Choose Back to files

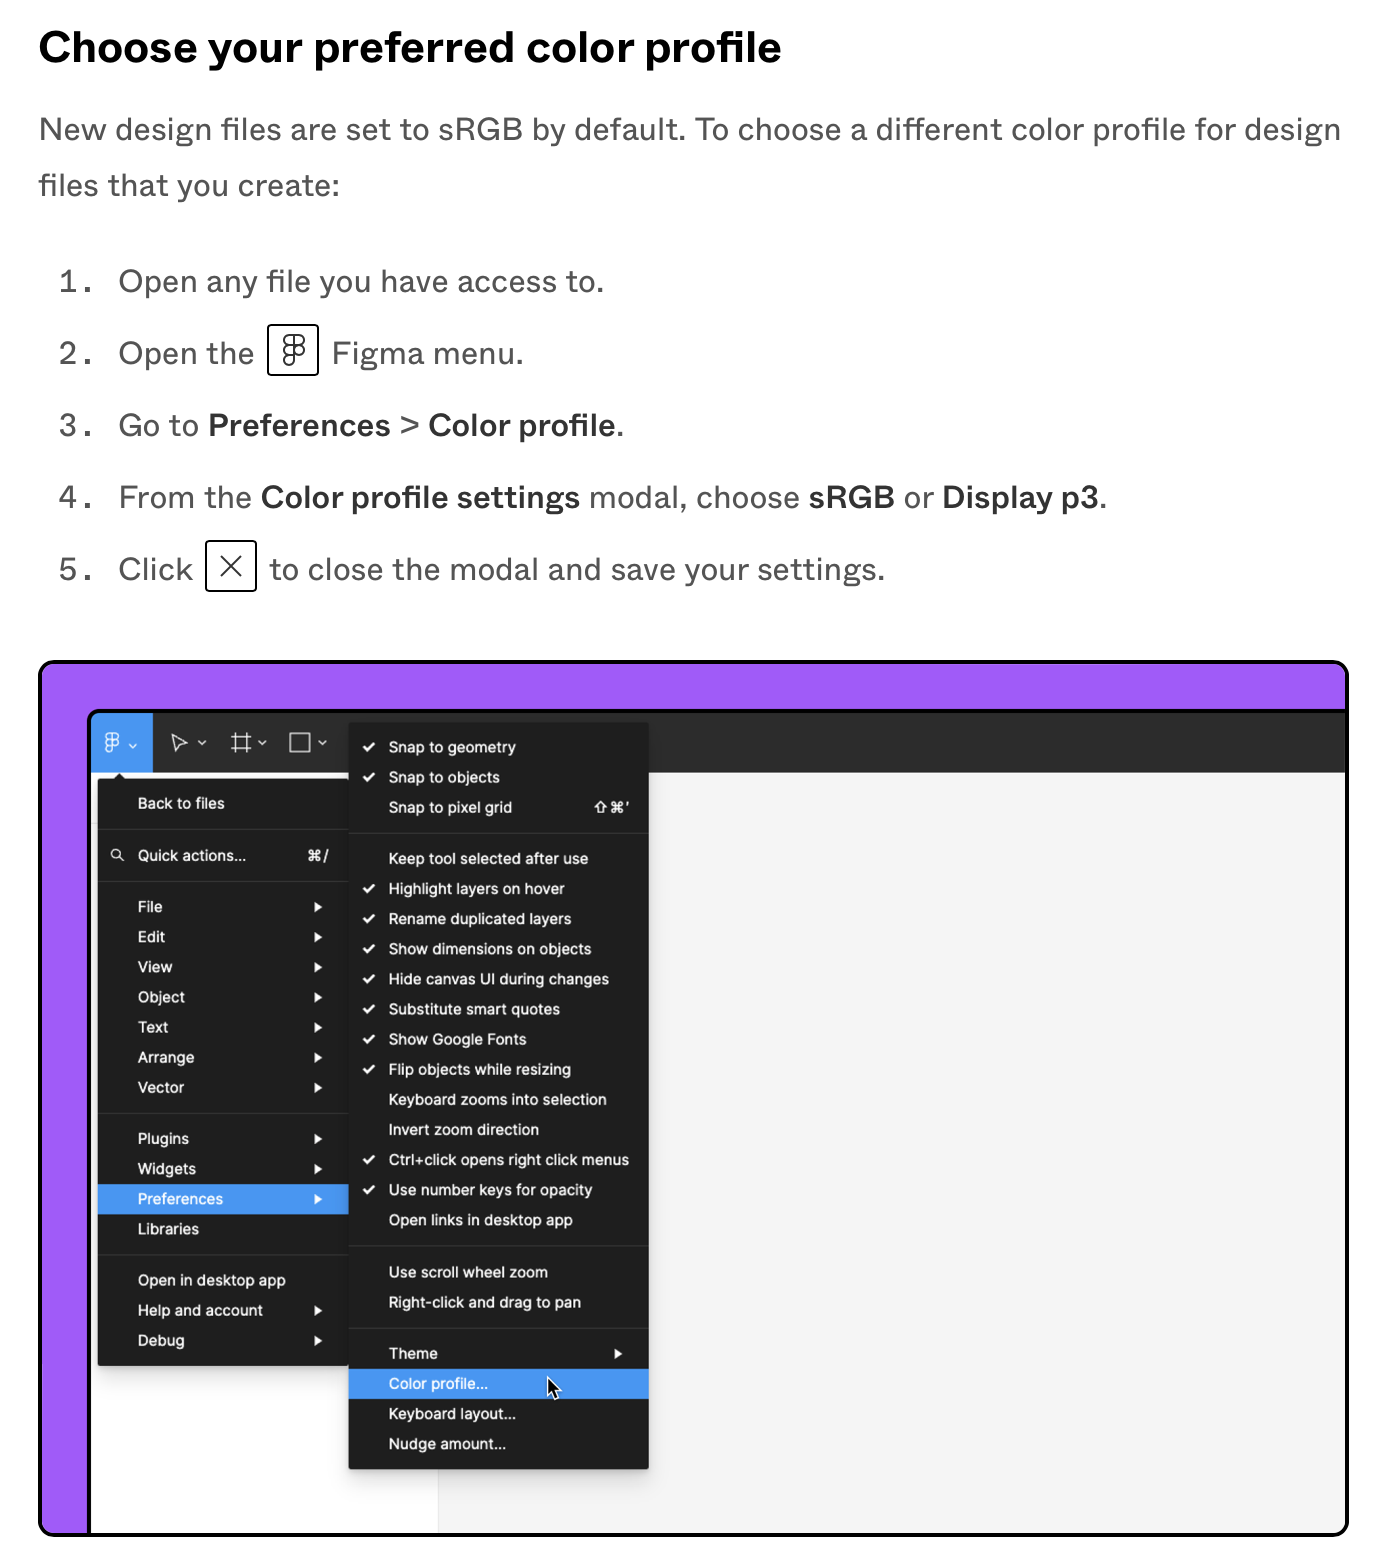point(223,803)
